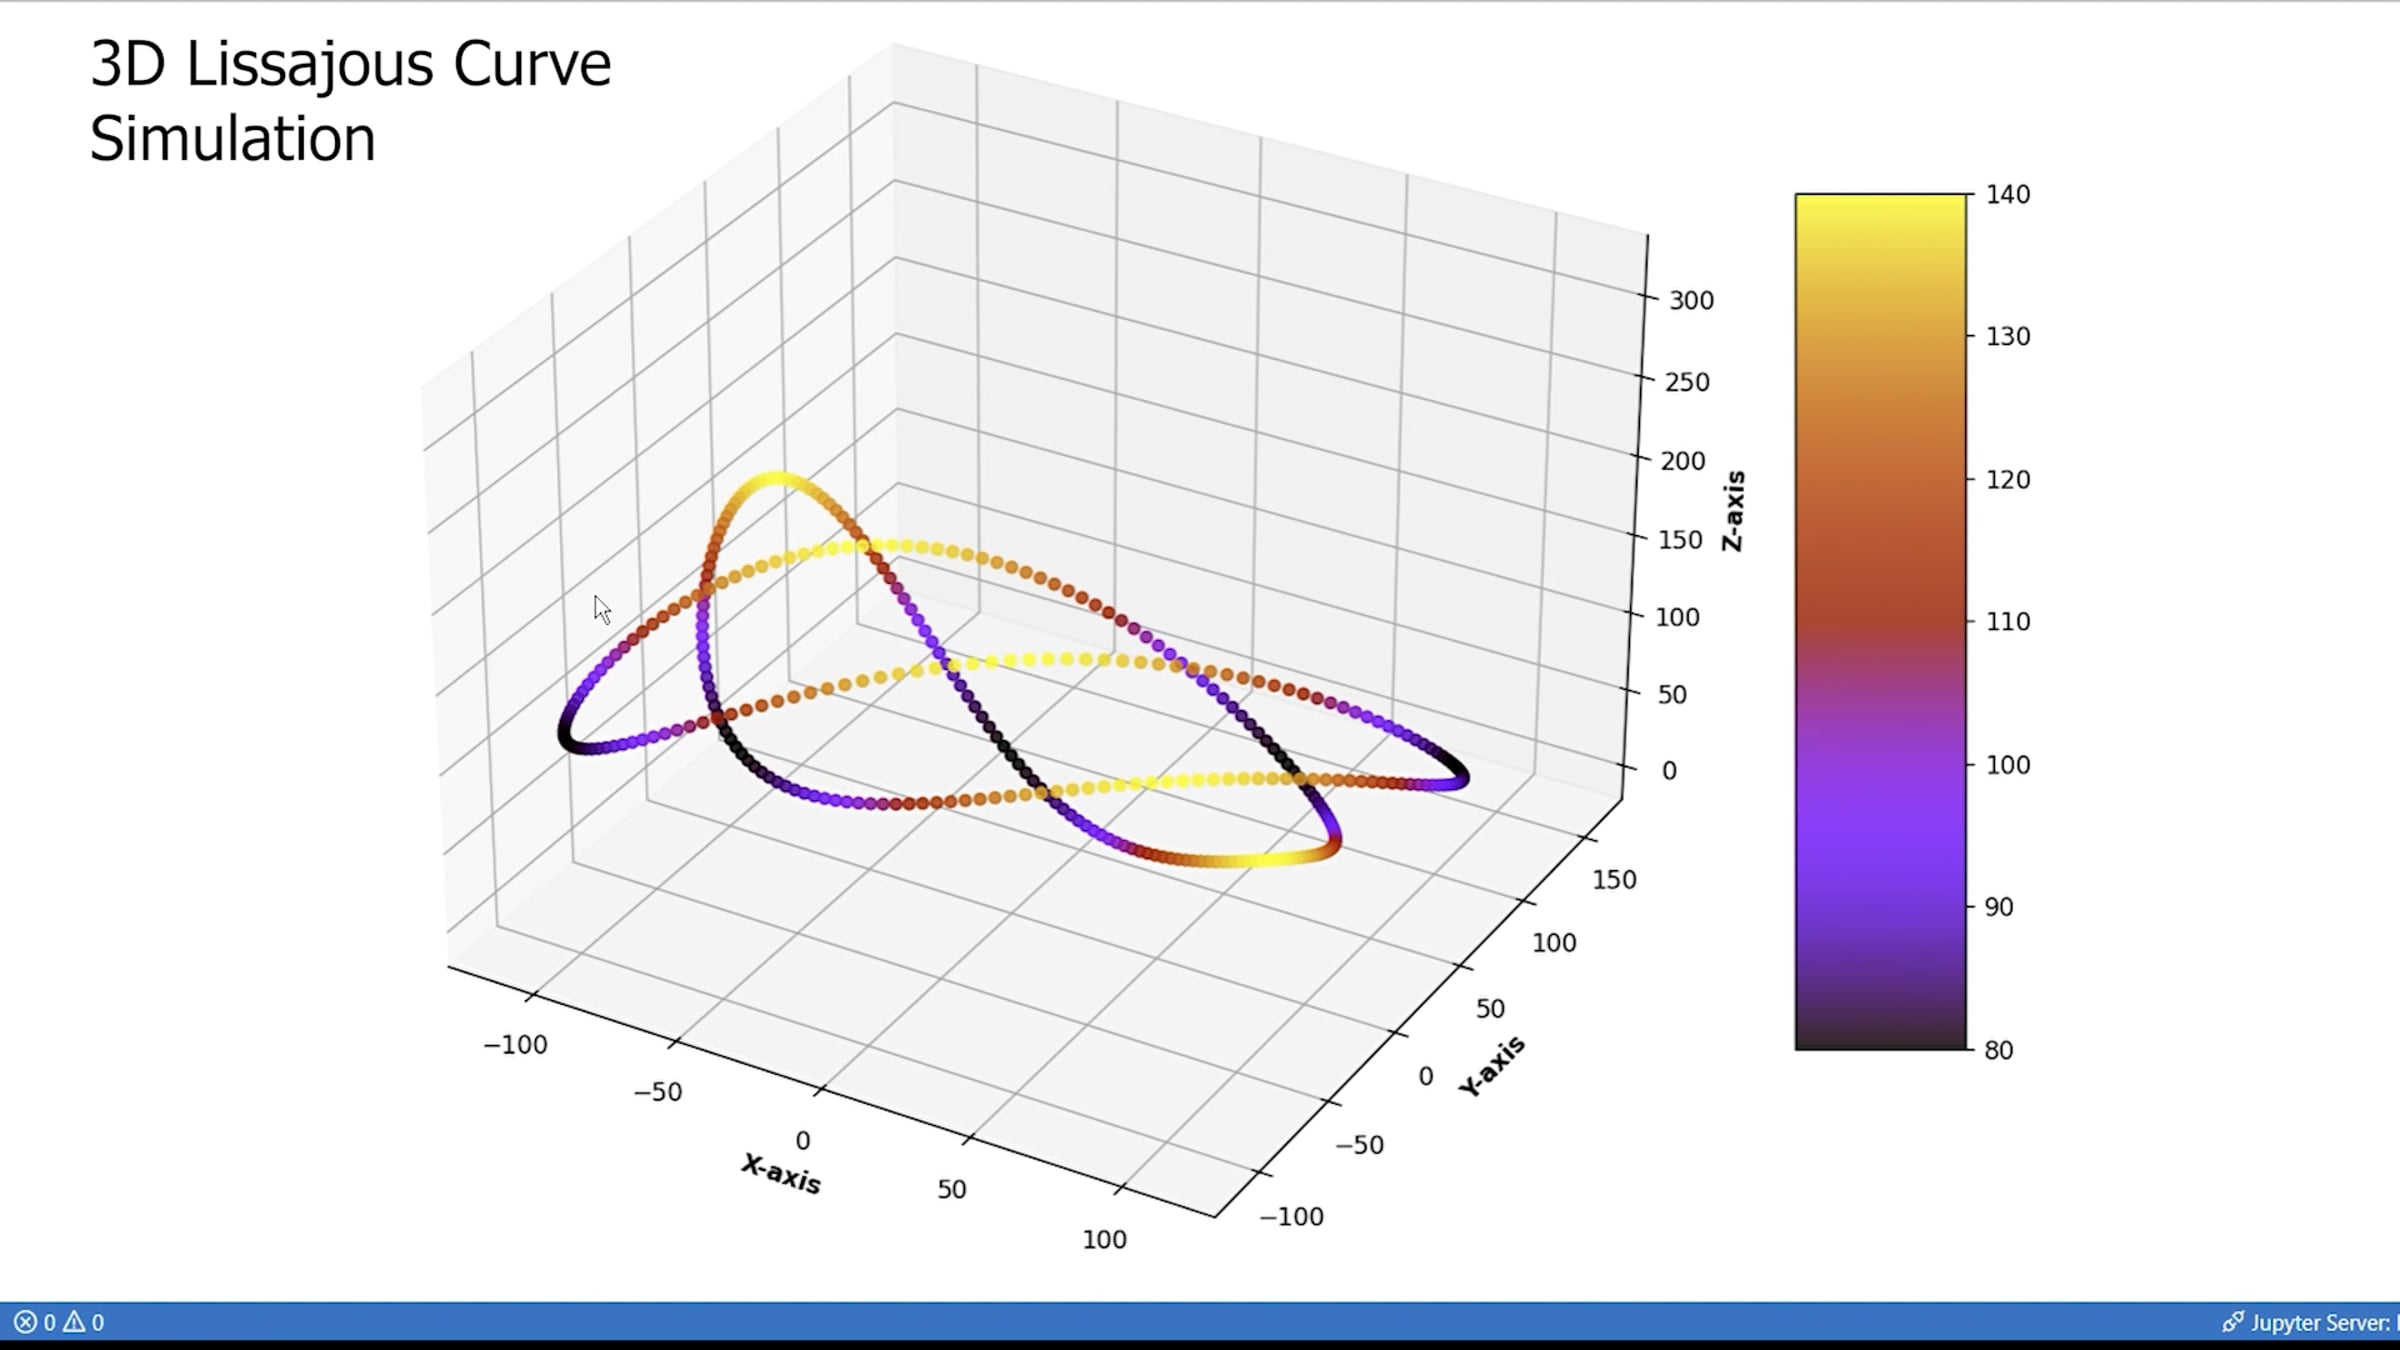The image size is (2400, 1350).
Task: Click the colorbar tick label 140
Action: (x=2007, y=195)
